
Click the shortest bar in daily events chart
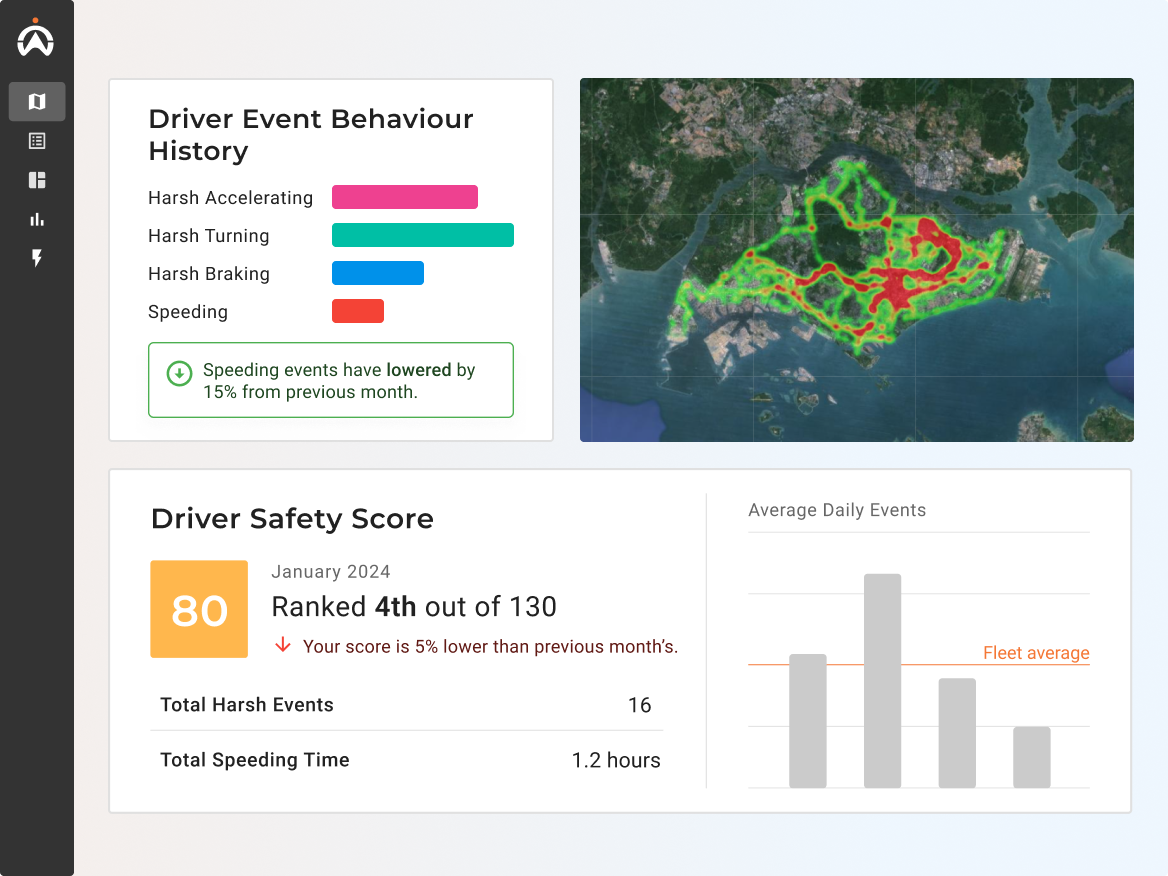point(1031,757)
